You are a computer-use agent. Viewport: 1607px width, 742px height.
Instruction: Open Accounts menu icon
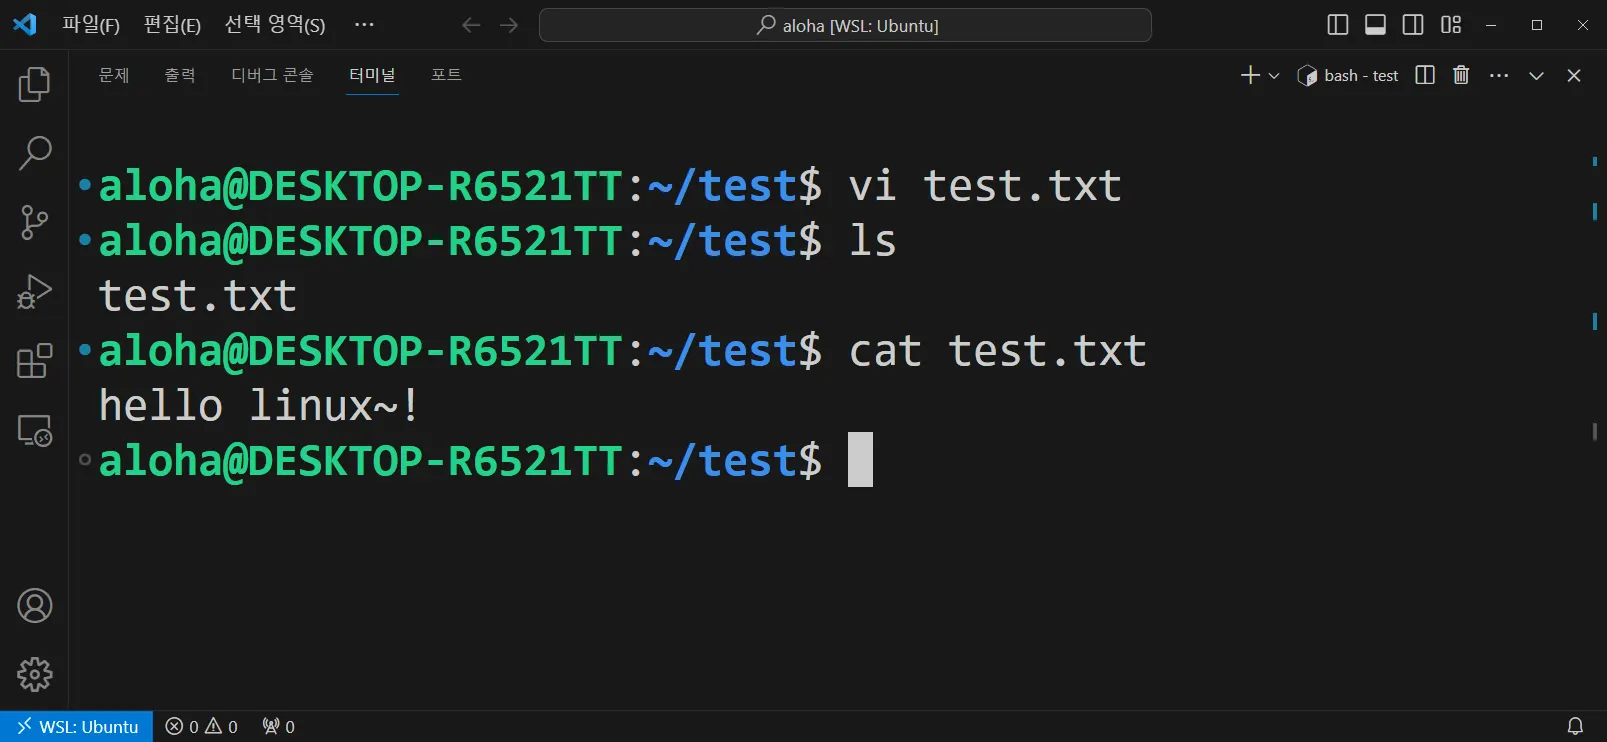tap(34, 606)
